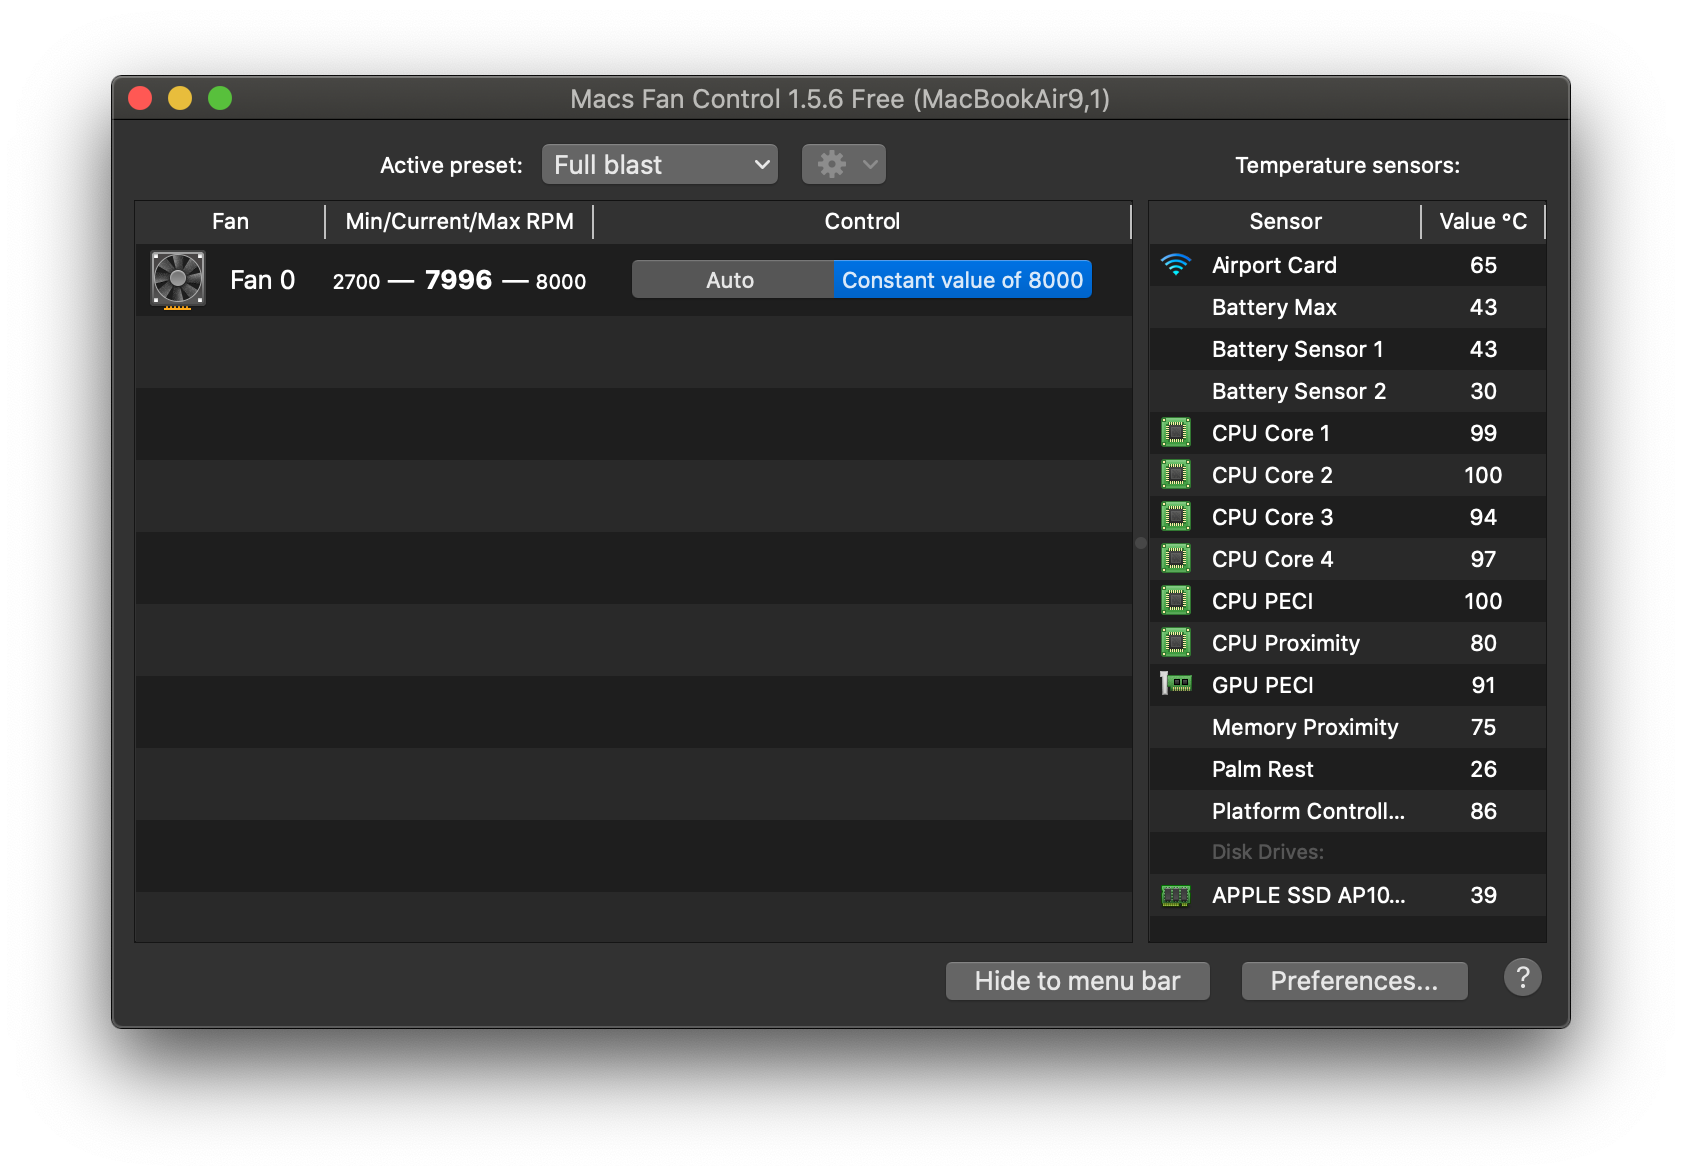The height and width of the screenshot is (1176, 1682).
Task: Select the CPU Core 2 label
Action: click(x=1272, y=475)
